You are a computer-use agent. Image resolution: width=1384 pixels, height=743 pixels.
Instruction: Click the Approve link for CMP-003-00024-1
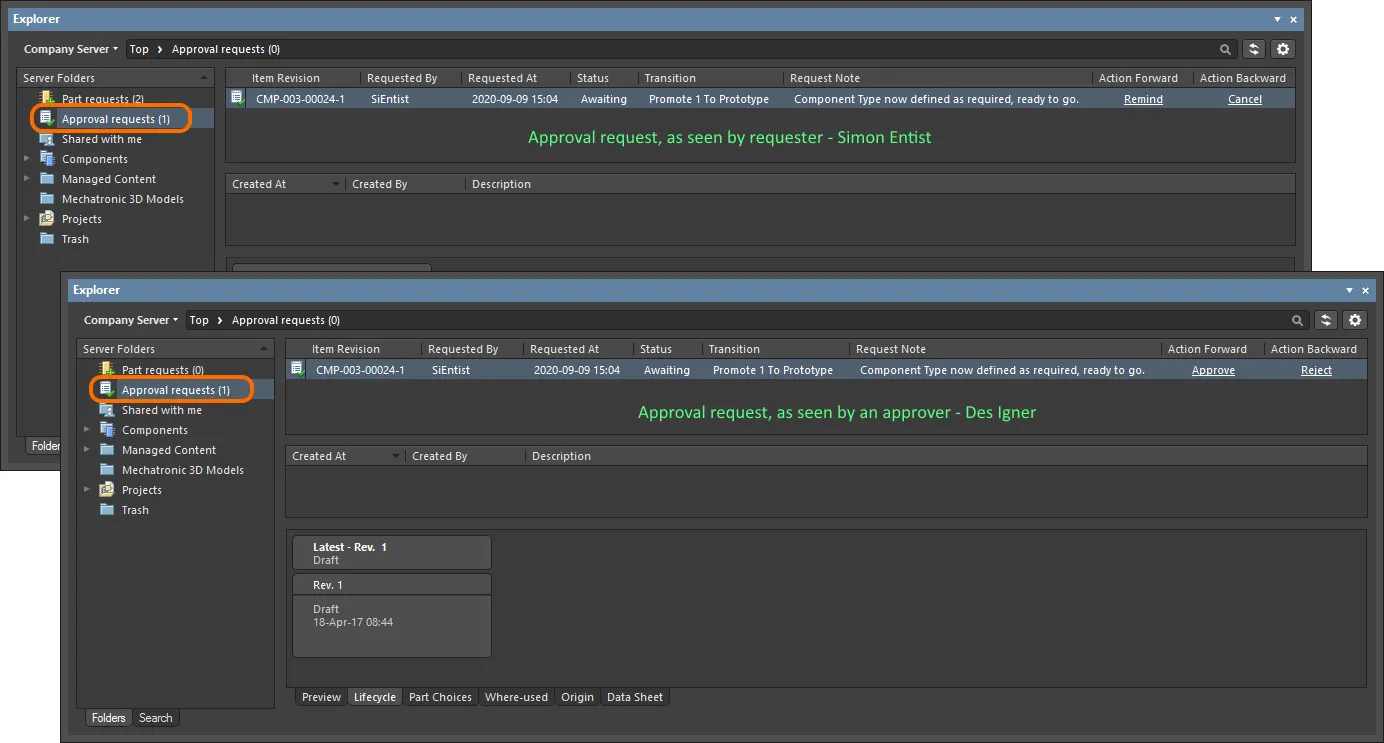pos(1213,370)
